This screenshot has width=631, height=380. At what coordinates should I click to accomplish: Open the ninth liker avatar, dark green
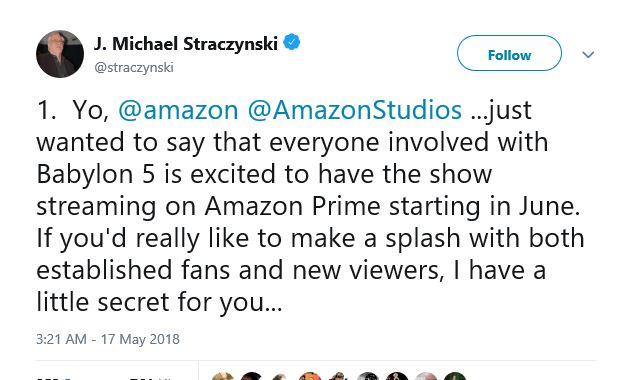click(x=455, y=376)
